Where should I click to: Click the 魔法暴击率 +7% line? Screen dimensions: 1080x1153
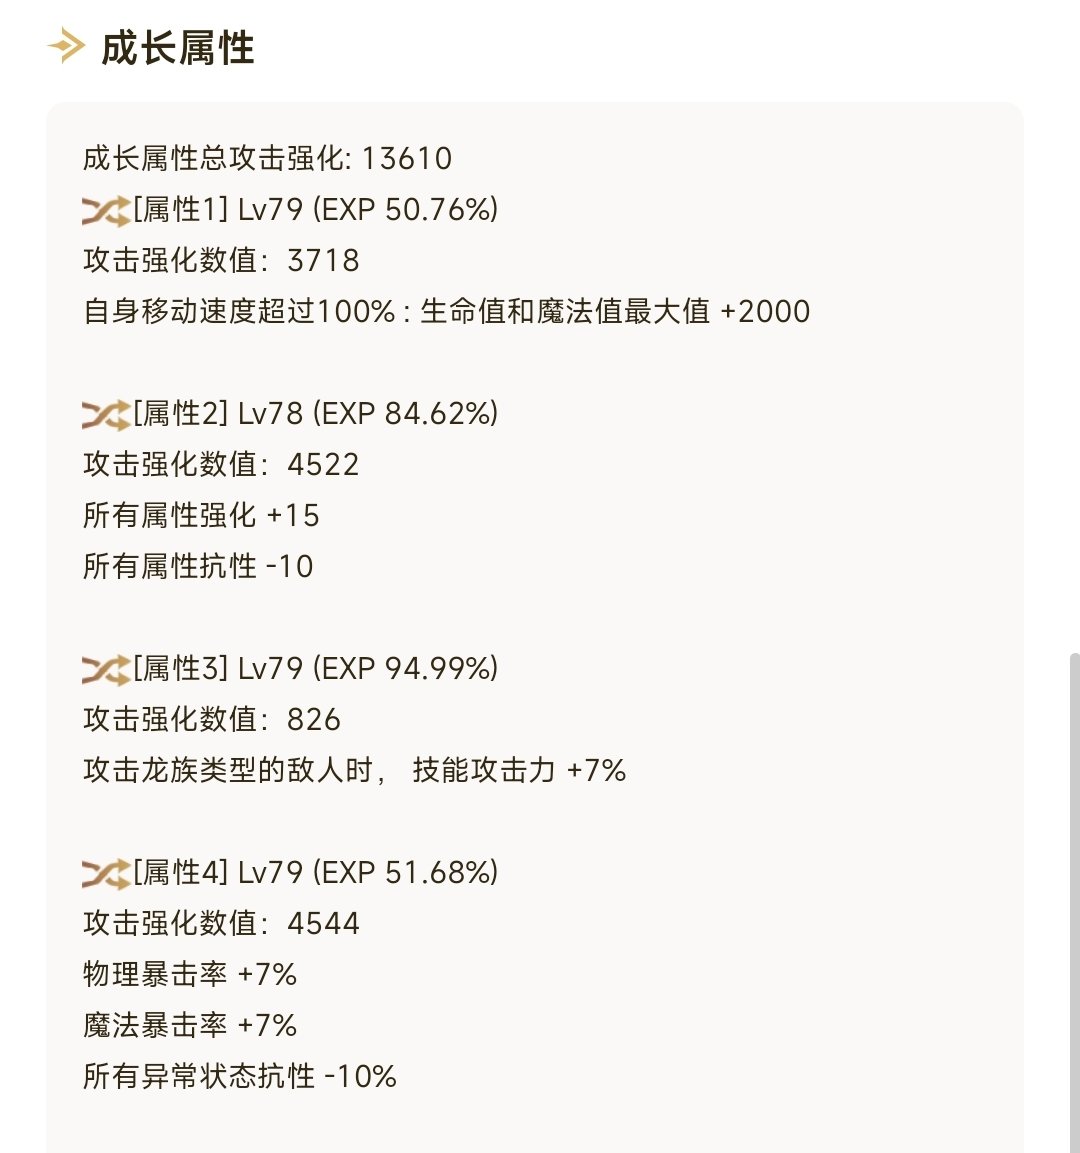[x=190, y=1025]
